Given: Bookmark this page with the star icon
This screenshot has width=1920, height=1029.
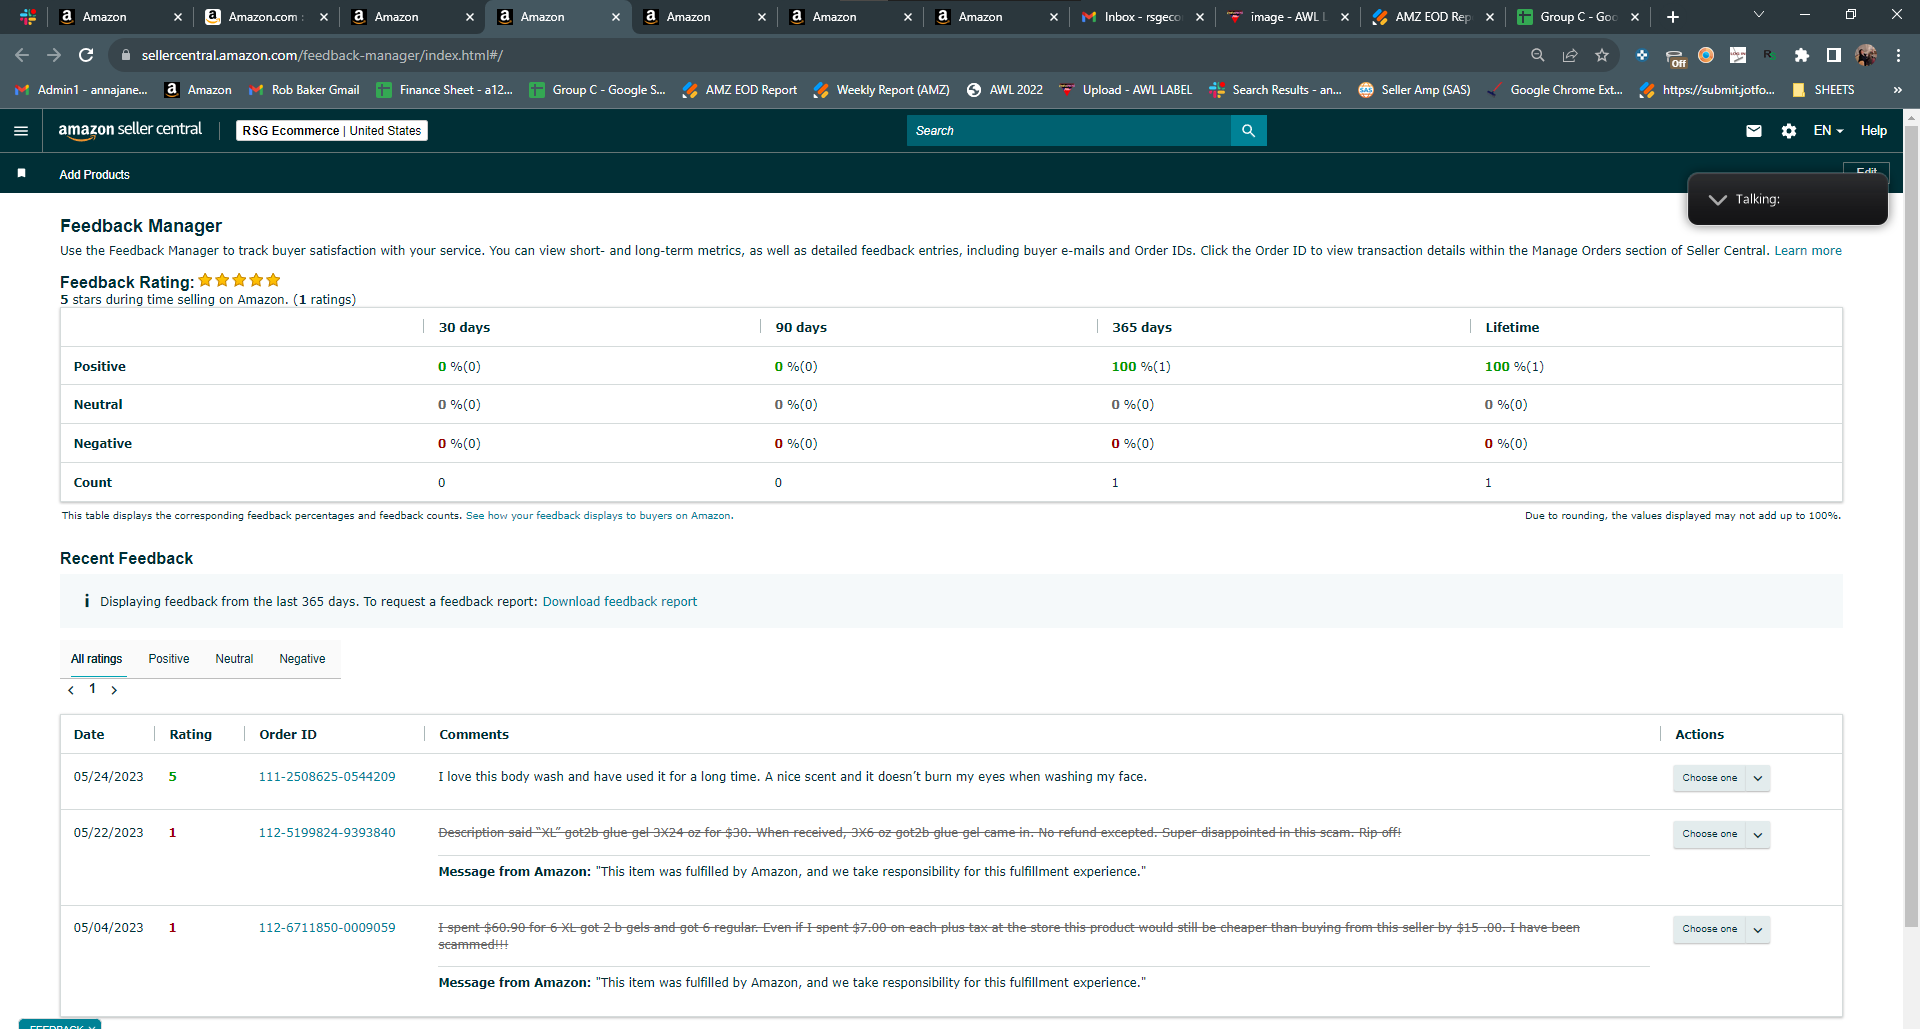Looking at the screenshot, I should 1602,56.
